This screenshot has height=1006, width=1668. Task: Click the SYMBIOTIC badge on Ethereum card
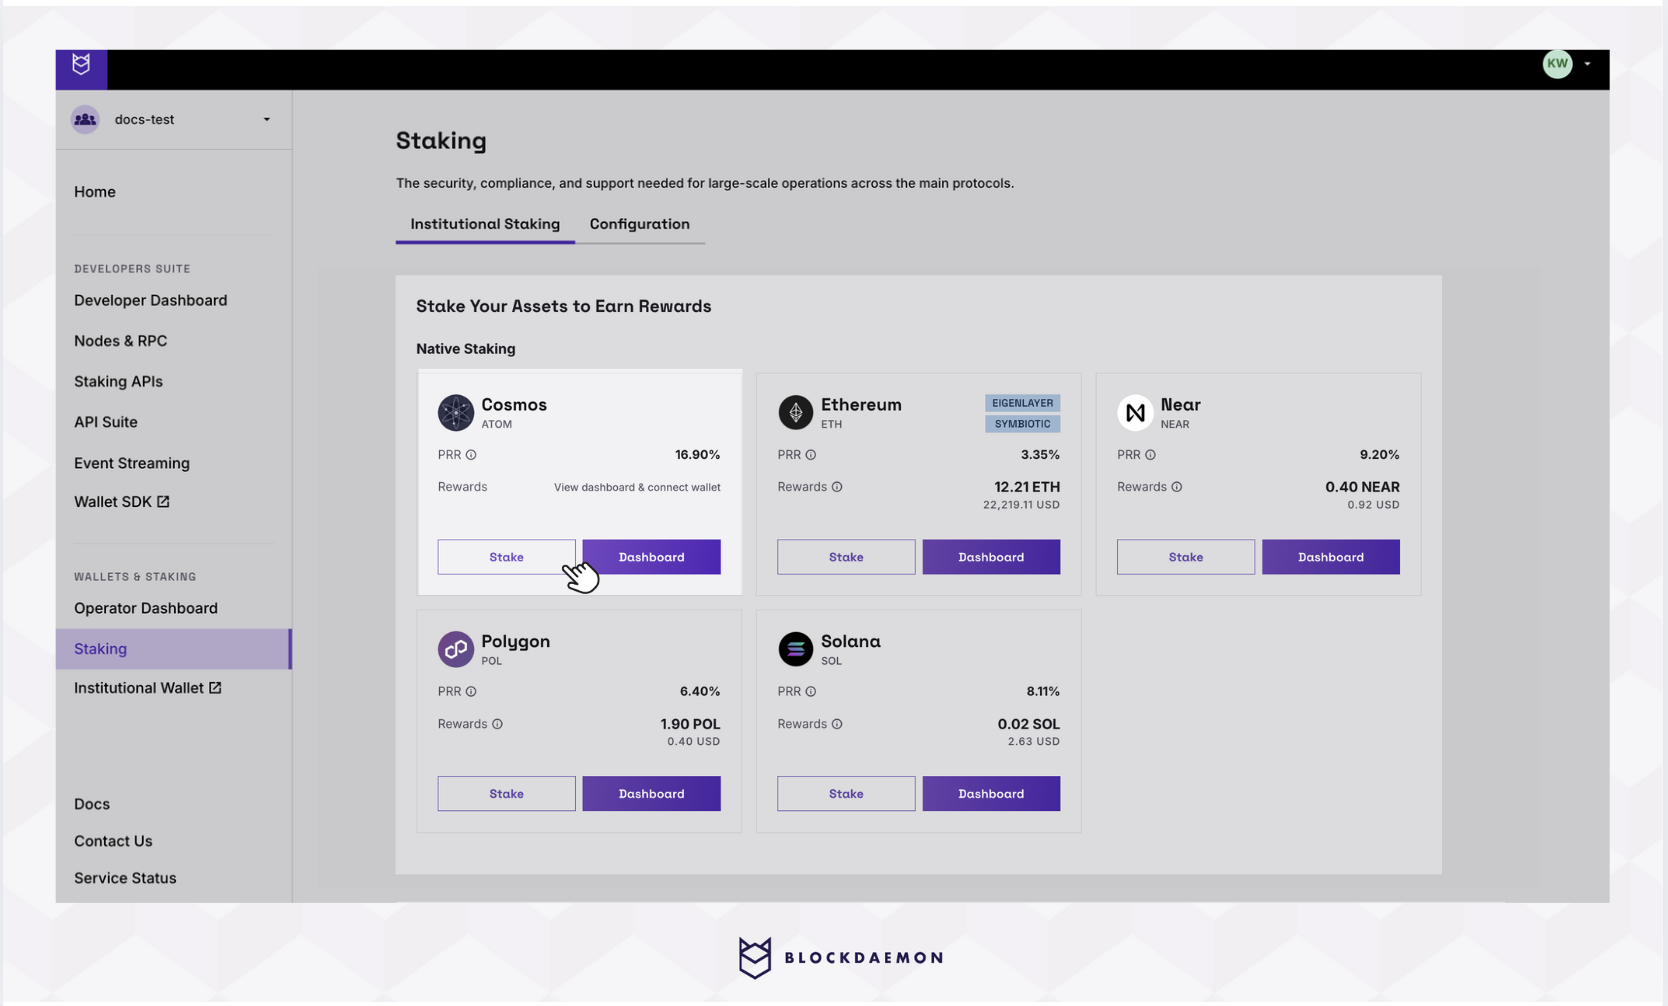coord(1022,424)
